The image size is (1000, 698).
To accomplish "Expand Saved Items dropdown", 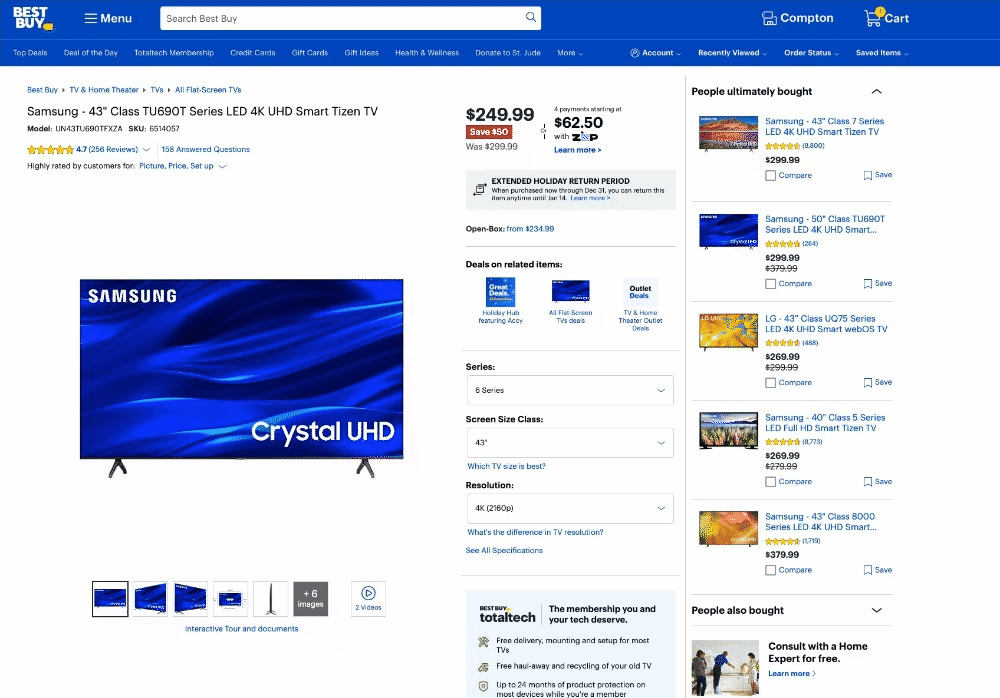I will (882, 53).
